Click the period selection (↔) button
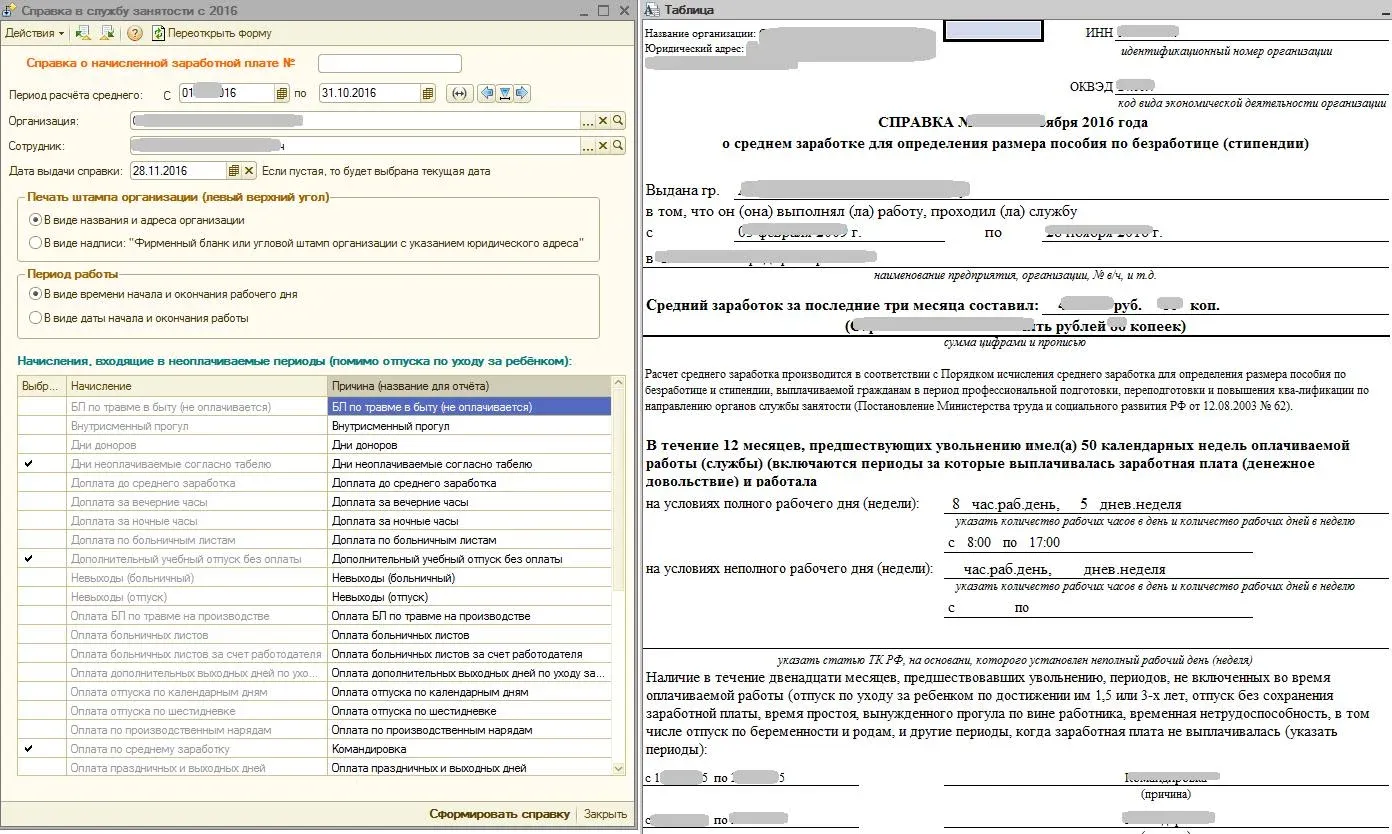1392x834 pixels. (x=459, y=93)
